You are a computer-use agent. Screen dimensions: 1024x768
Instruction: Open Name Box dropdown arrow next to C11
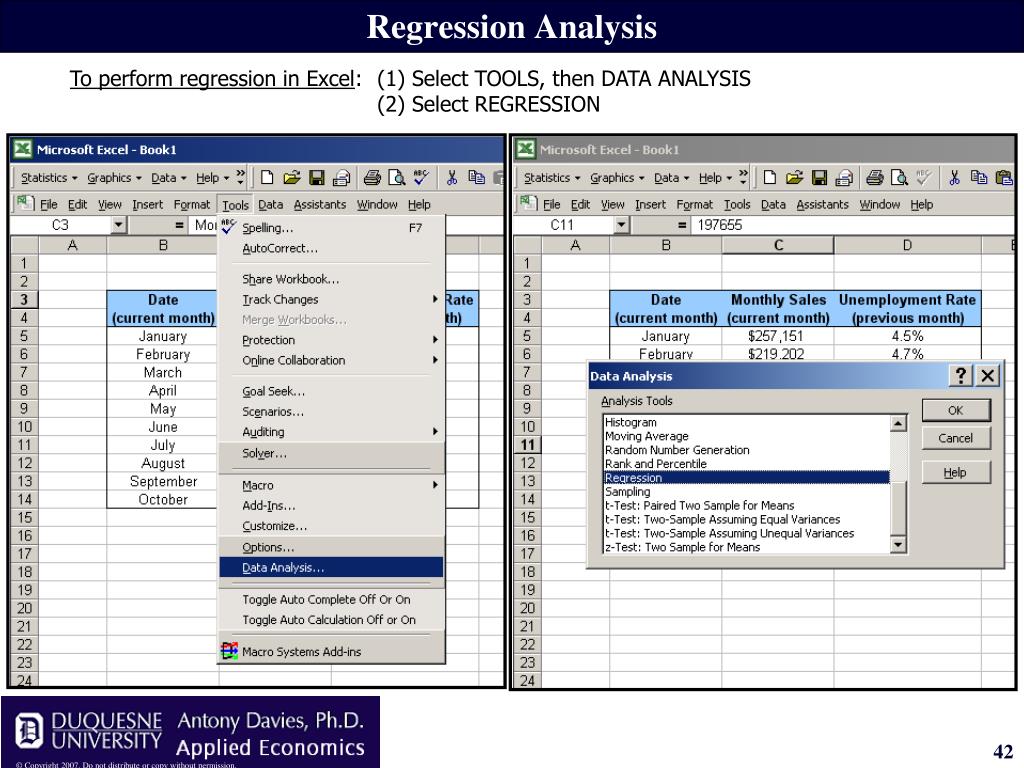pyautogui.click(x=621, y=225)
